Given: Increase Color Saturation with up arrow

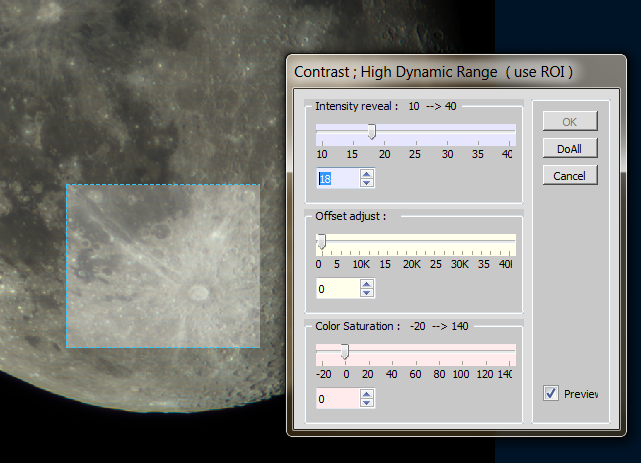Looking at the screenshot, I should click(367, 394).
